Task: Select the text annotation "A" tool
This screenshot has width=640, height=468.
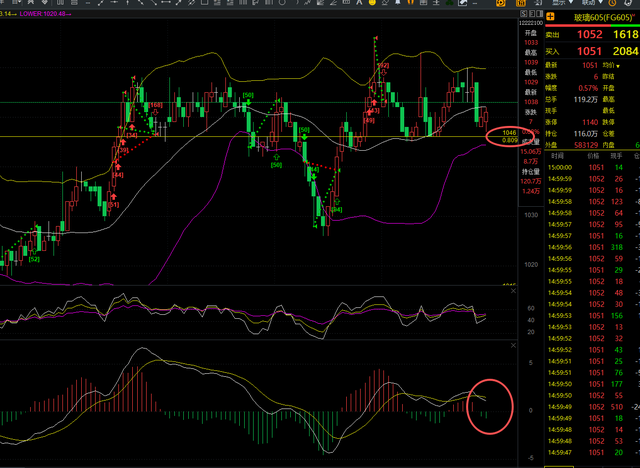Action: point(359,2)
